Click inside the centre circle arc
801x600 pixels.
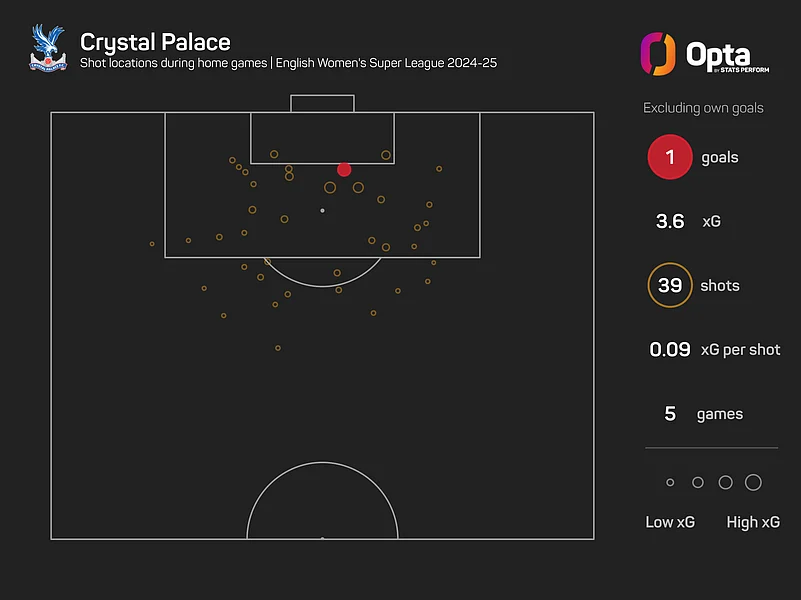(x=322, y=505)
